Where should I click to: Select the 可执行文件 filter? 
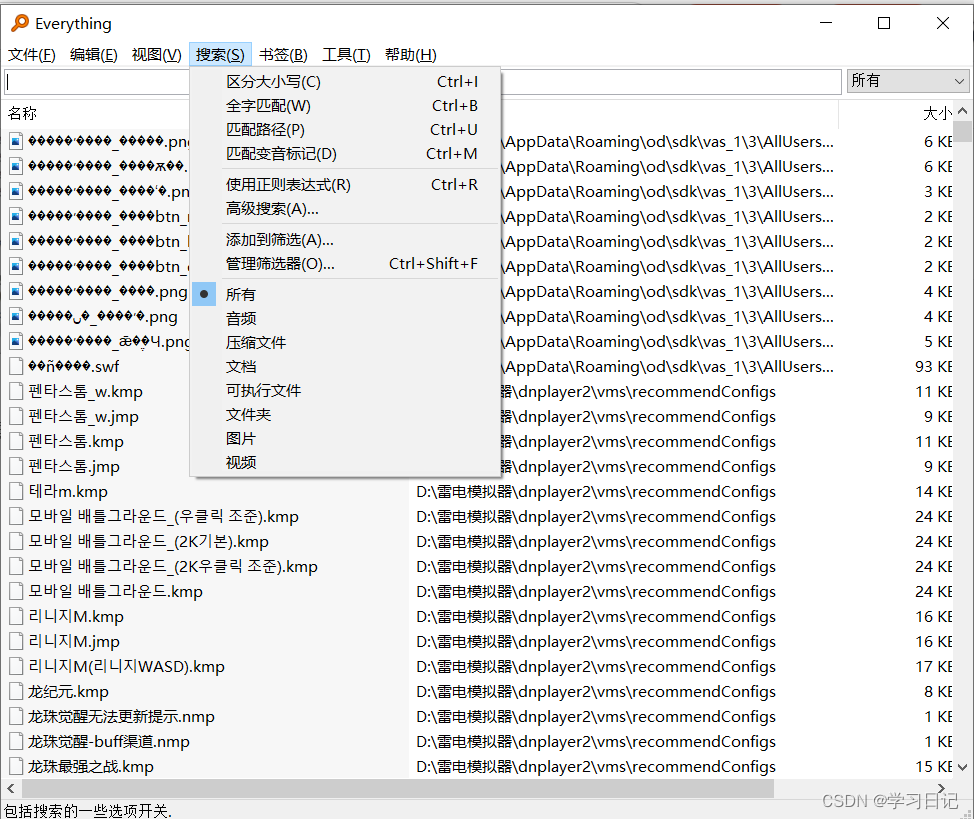tap(345, 391)
